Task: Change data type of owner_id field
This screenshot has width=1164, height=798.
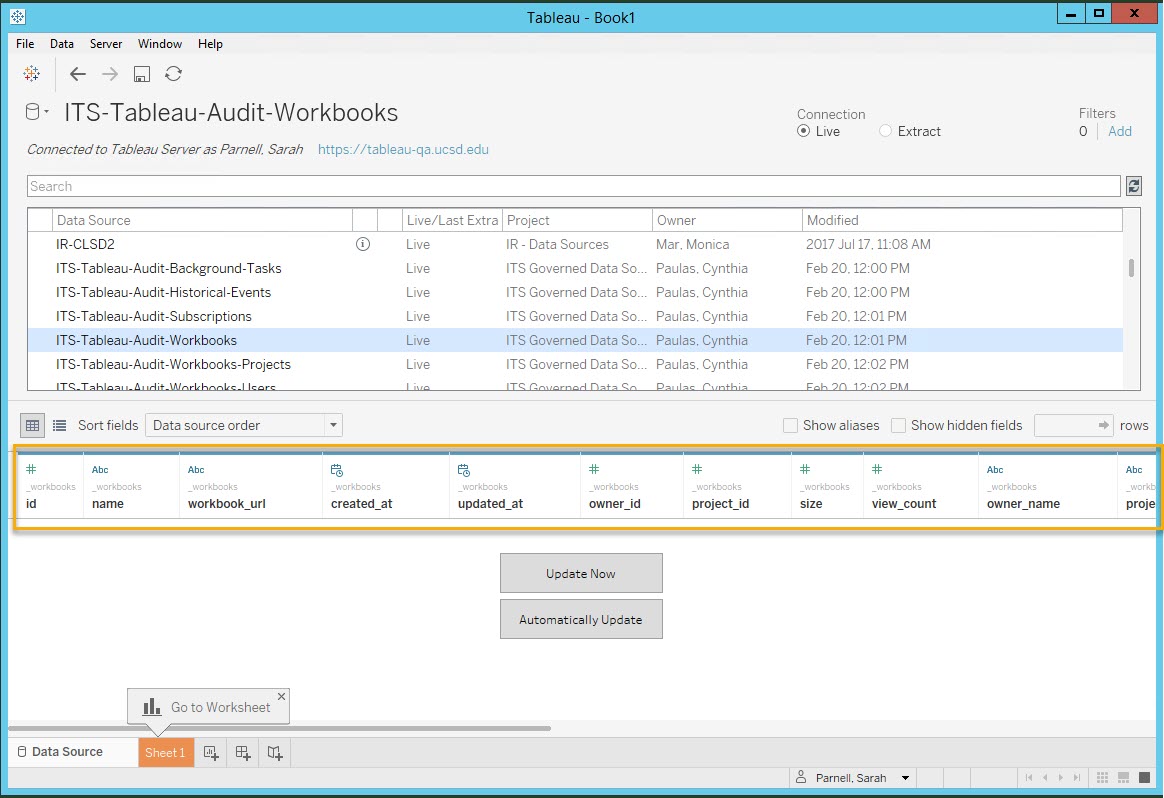Action: pyautogui.click(x=594, y=469)
